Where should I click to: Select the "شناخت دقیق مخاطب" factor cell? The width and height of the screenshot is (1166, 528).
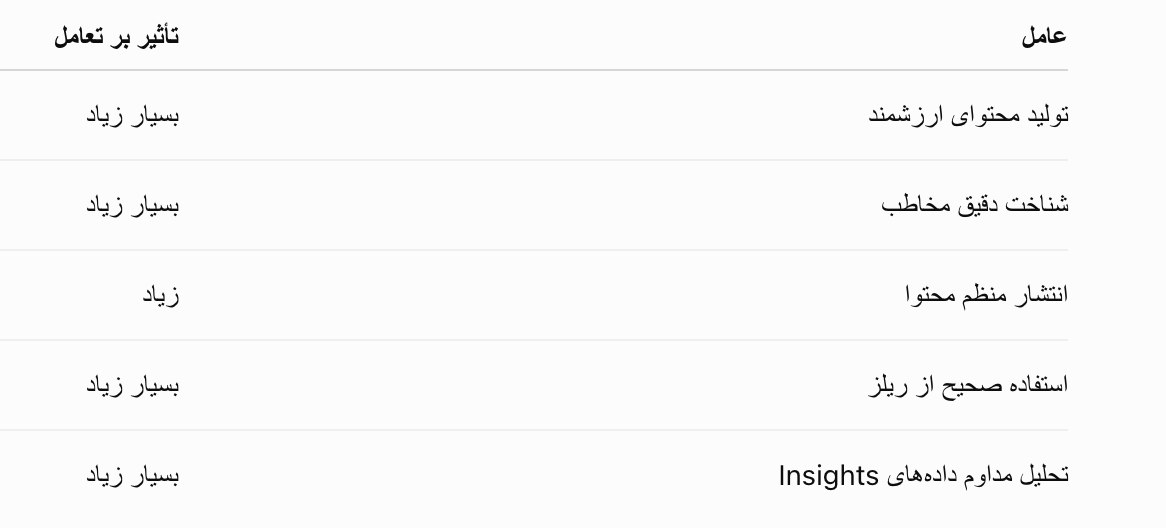point(975,205)
